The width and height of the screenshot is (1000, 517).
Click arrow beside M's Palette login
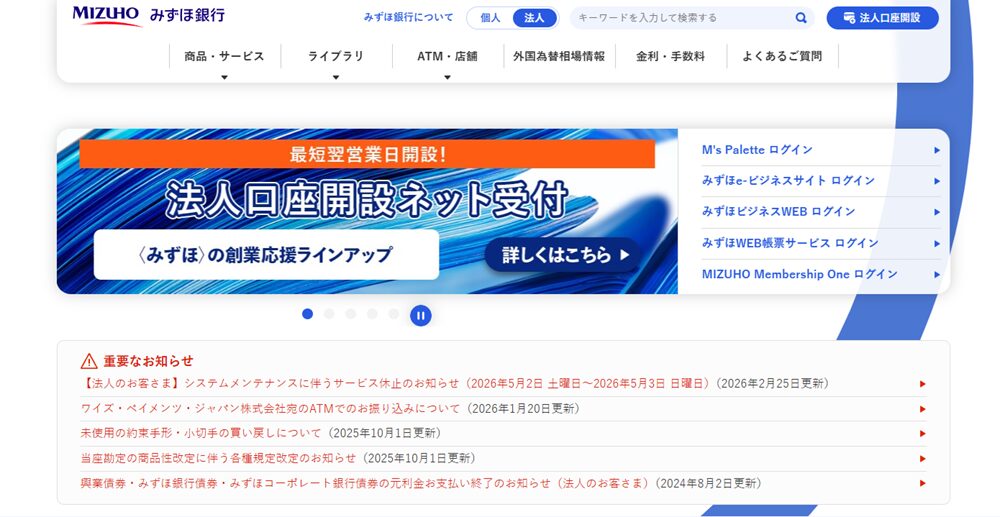point(937,150)
